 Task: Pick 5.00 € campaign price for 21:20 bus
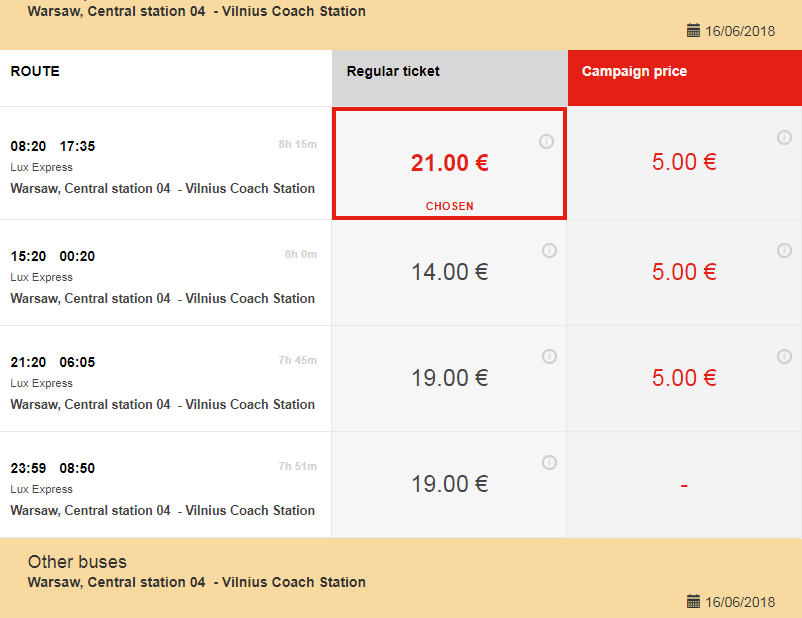pos(684,379)
